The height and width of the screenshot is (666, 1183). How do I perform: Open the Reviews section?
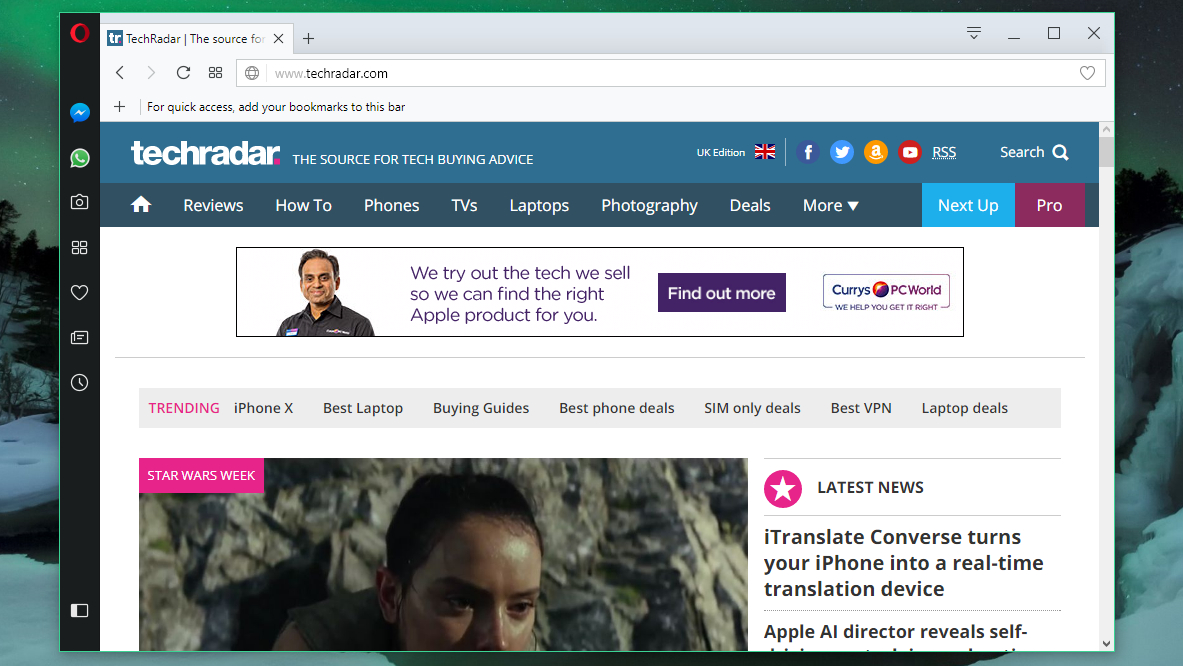coord(213,205)
